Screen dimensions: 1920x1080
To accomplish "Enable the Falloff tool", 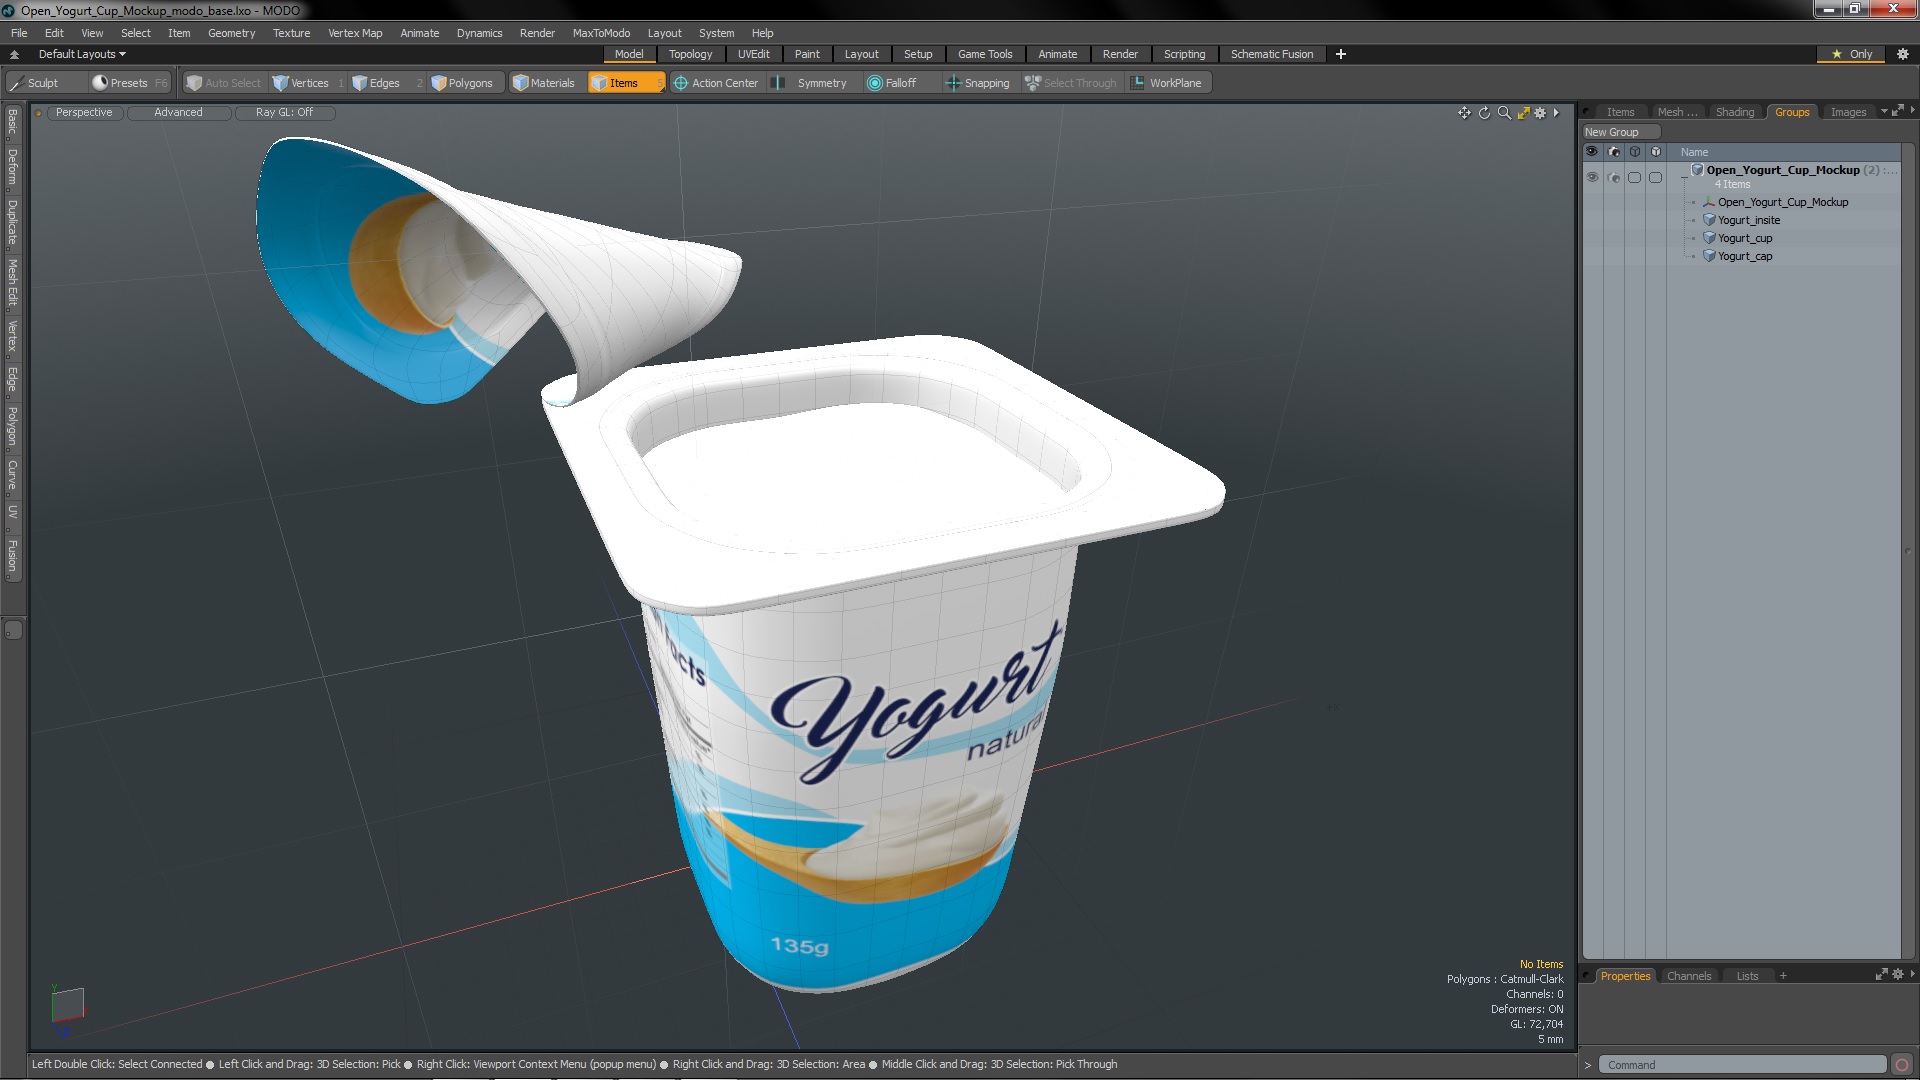I will coord(892,83).
